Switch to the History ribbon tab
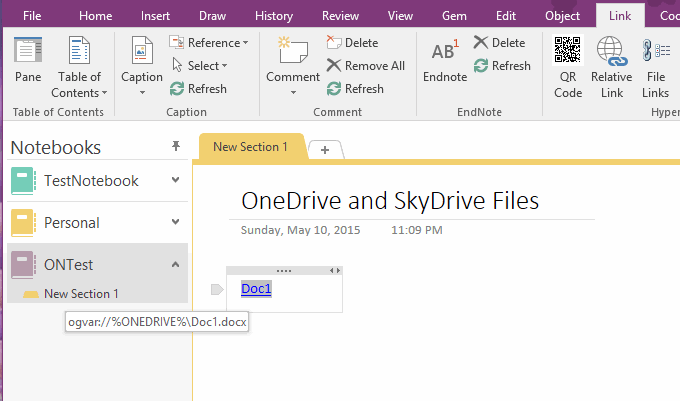 [x=274, y=16]
